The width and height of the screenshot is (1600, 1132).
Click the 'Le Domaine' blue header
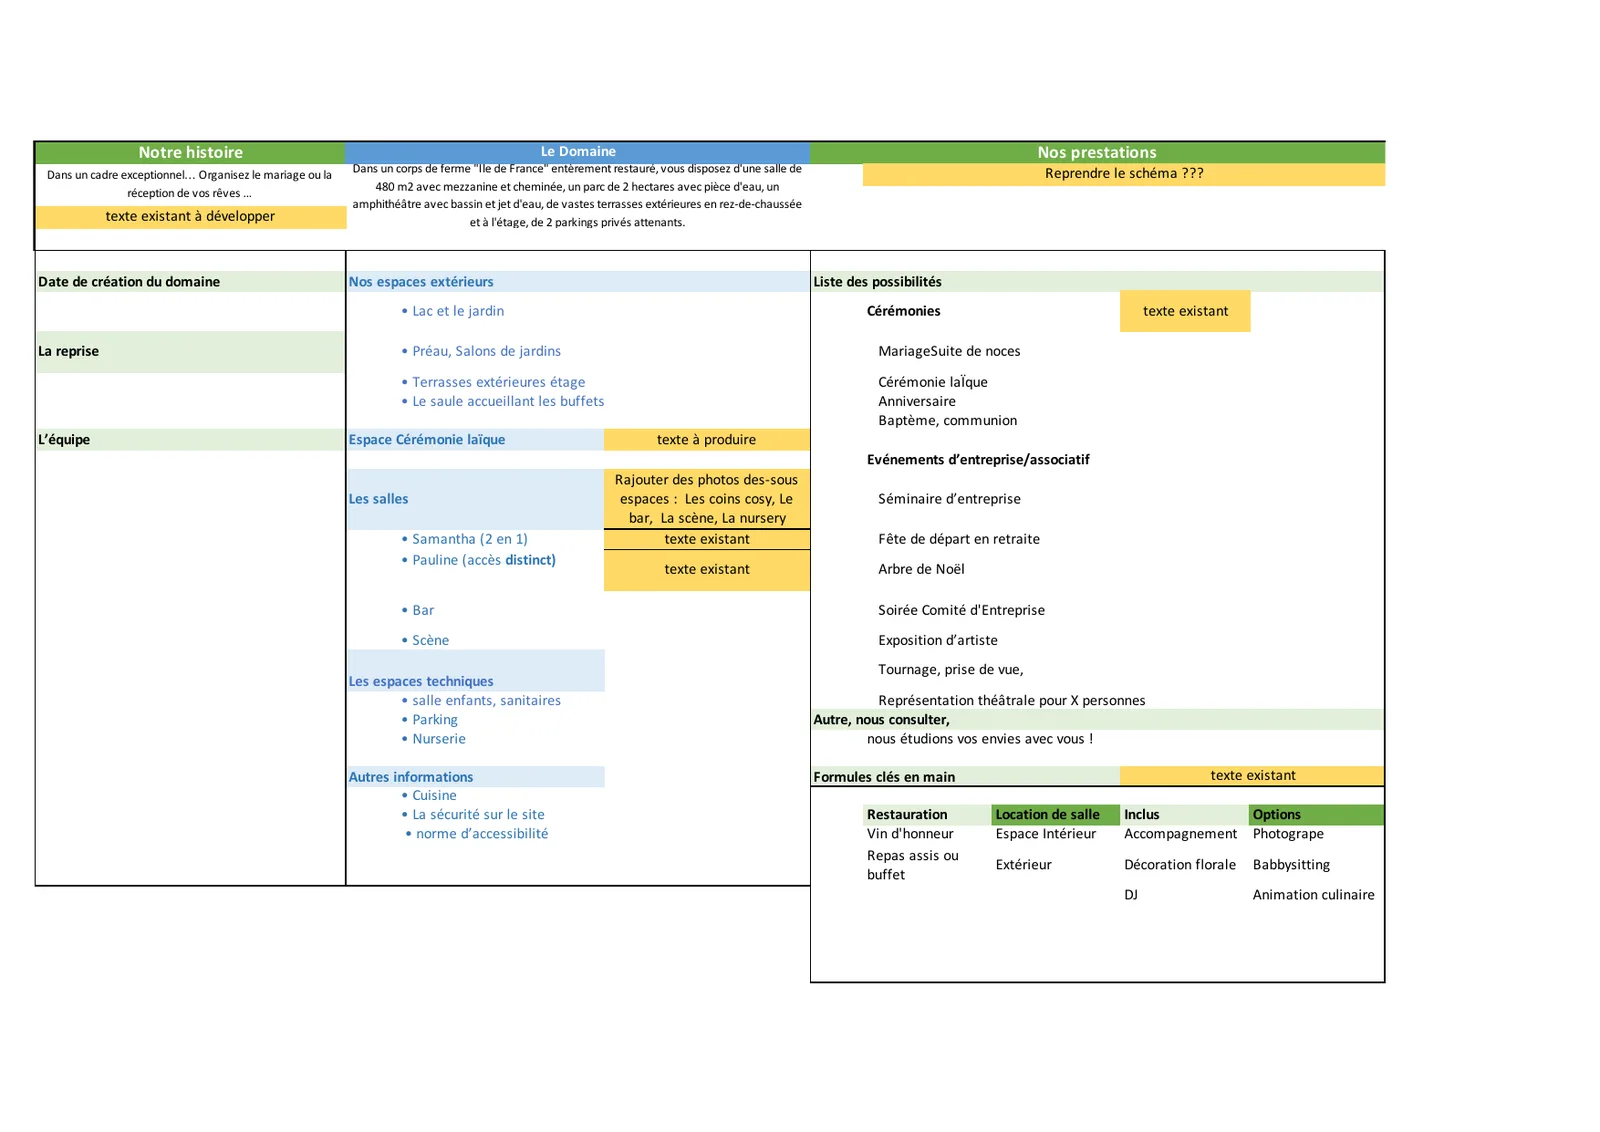pos(578,152)
